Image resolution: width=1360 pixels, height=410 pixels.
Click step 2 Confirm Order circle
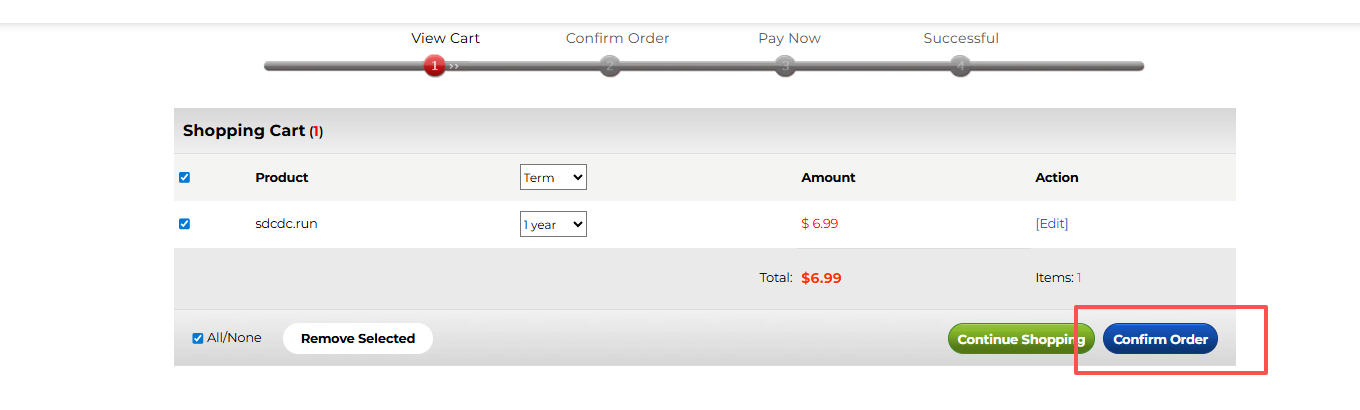[x=610, y=66]
